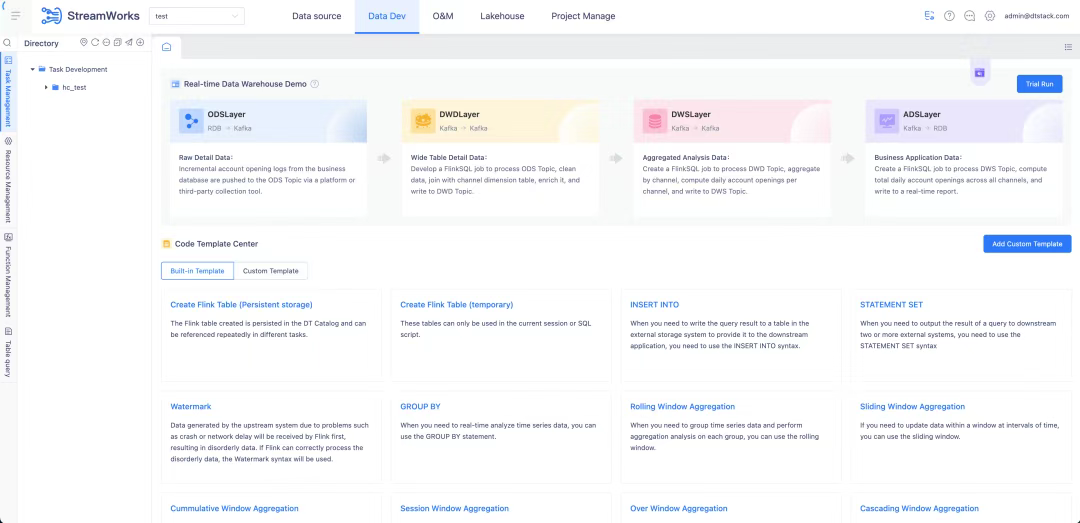Image resolution: width=1080 pixels, height=523 pixels.
Task: Open the tab list icon at far right
Action: point(1068,47)
